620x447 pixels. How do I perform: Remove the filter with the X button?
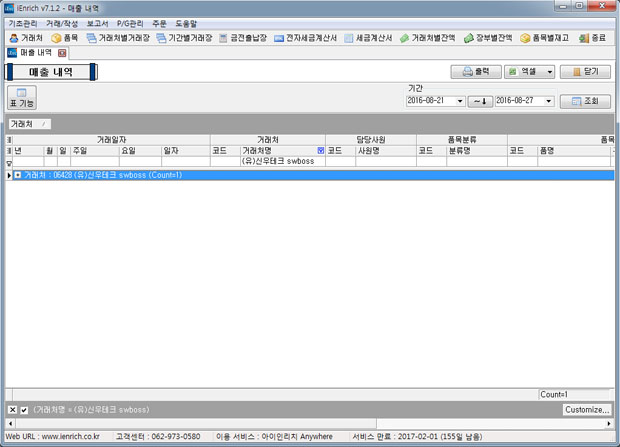pyautogui.click(x=12, y=410)
